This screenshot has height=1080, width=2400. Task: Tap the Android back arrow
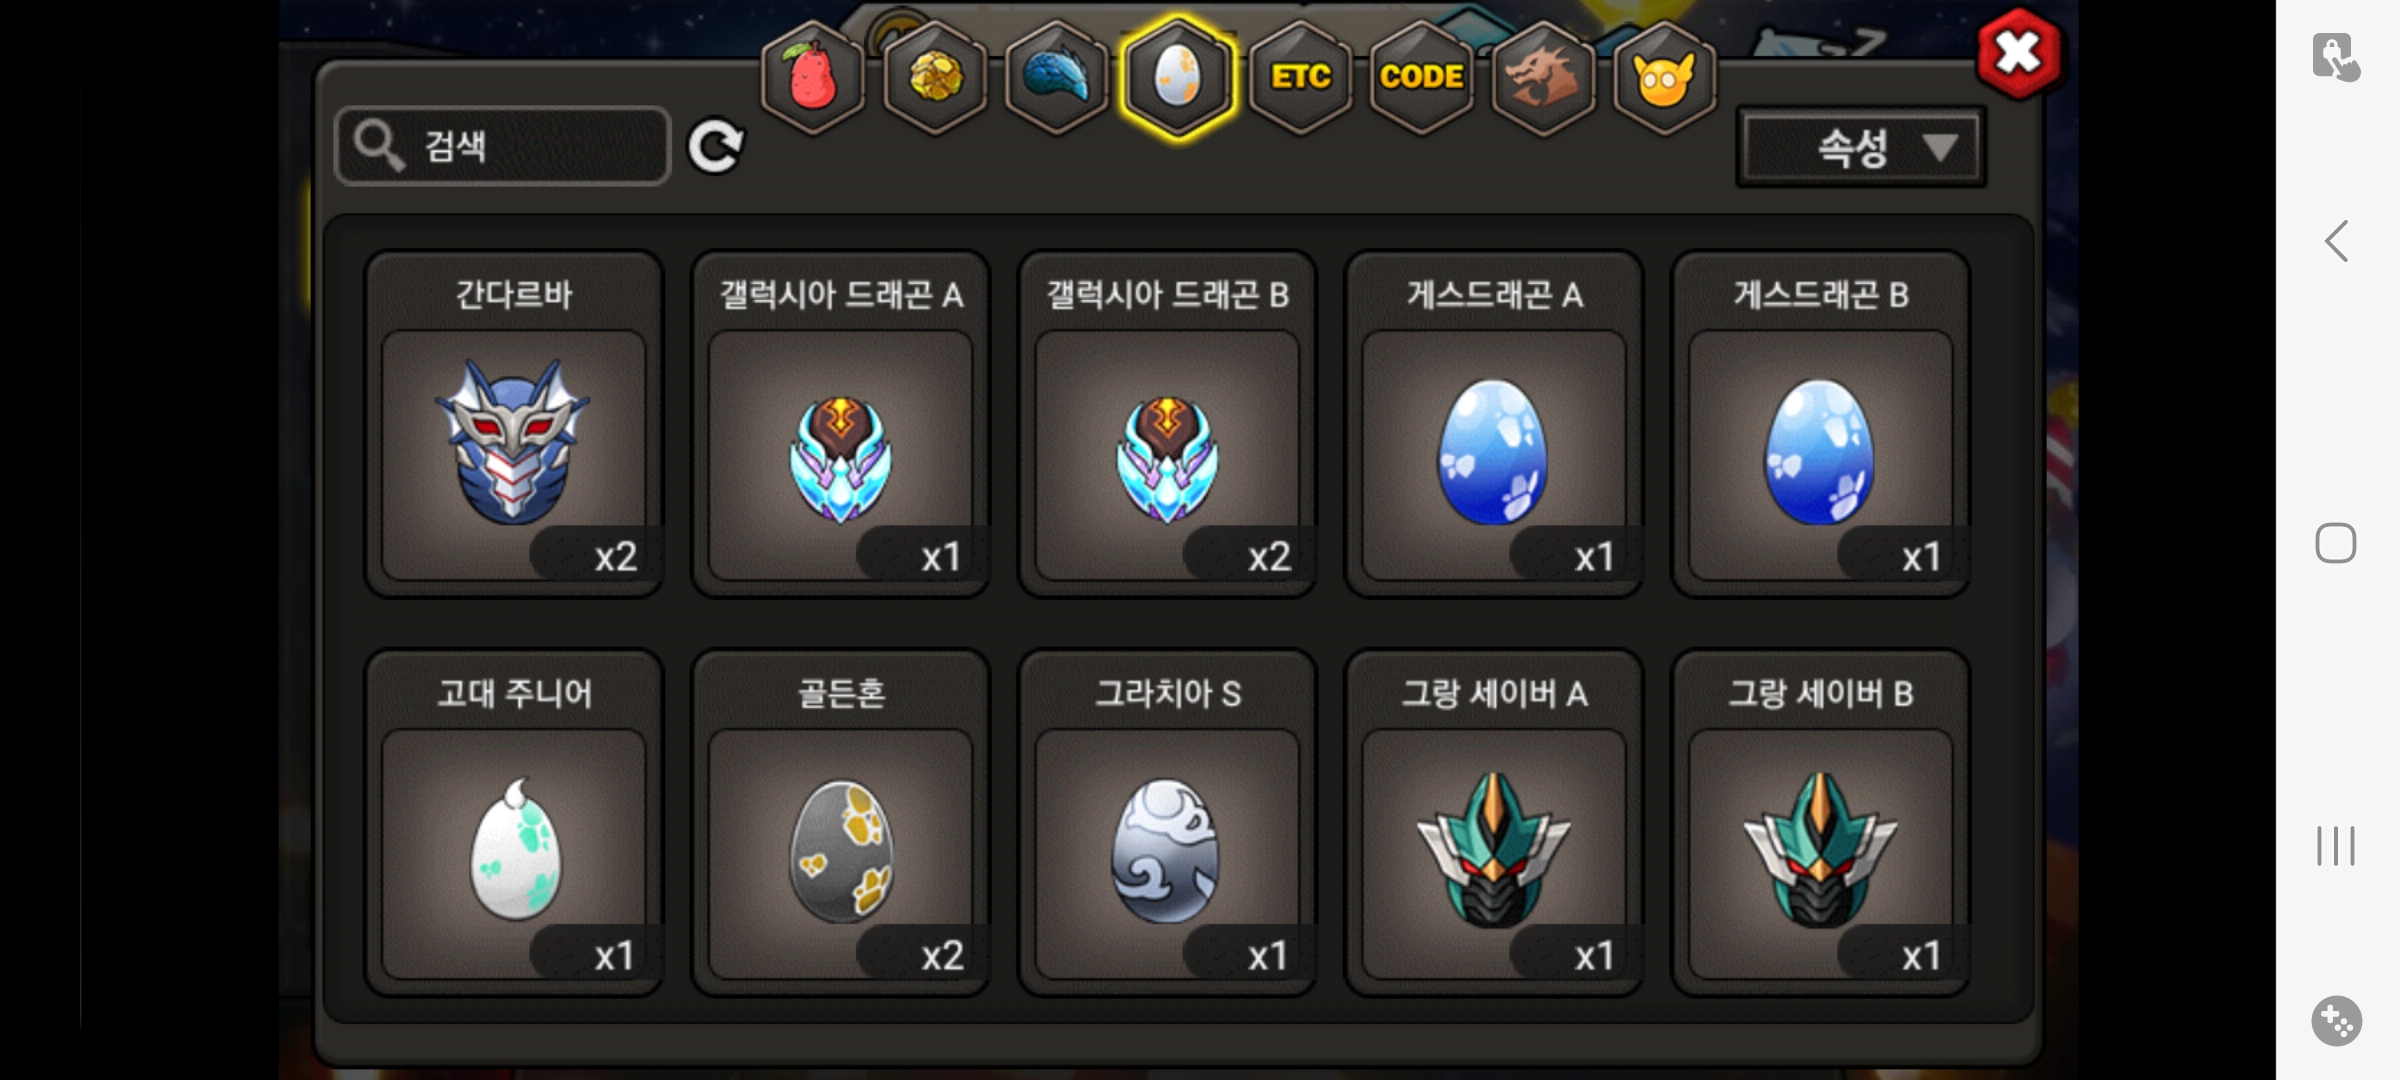2336,241
